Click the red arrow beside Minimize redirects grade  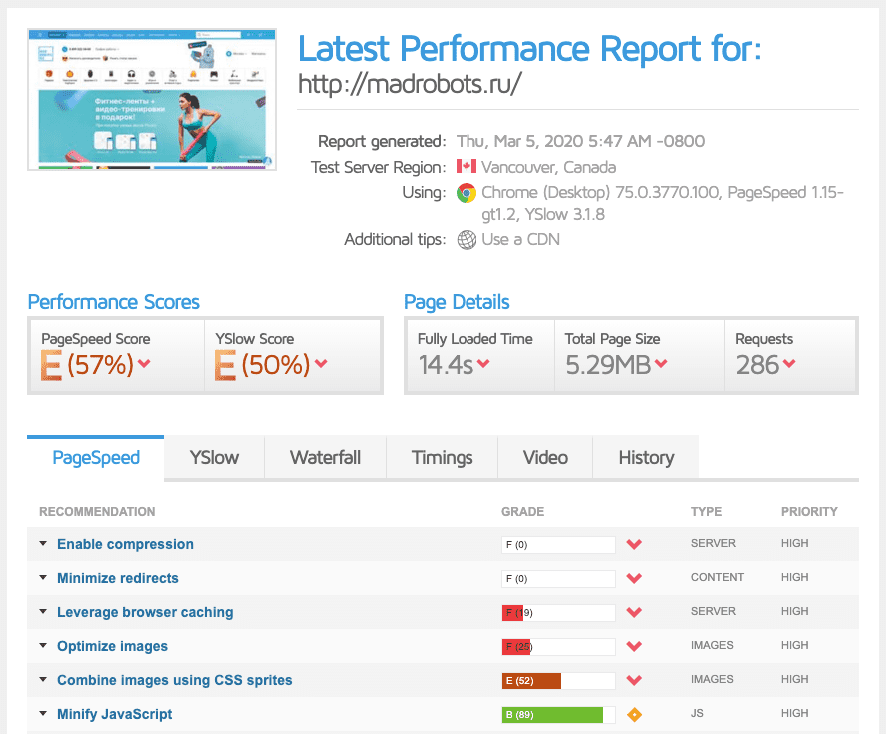click(x=633, y=579)
